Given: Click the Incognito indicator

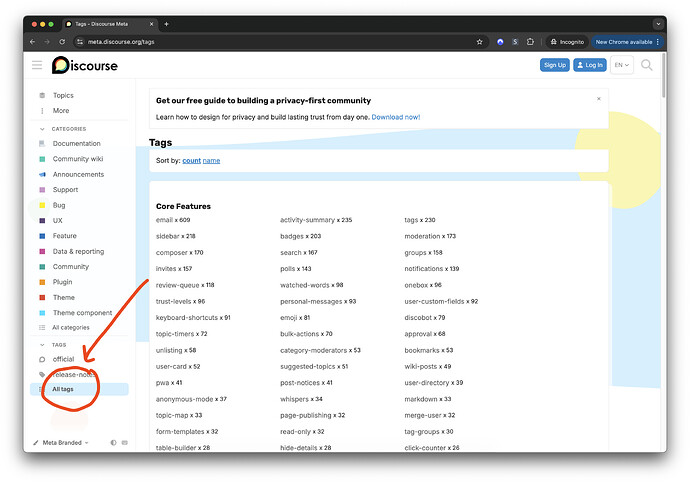Looking at the screenshot, I should (567, 42).
